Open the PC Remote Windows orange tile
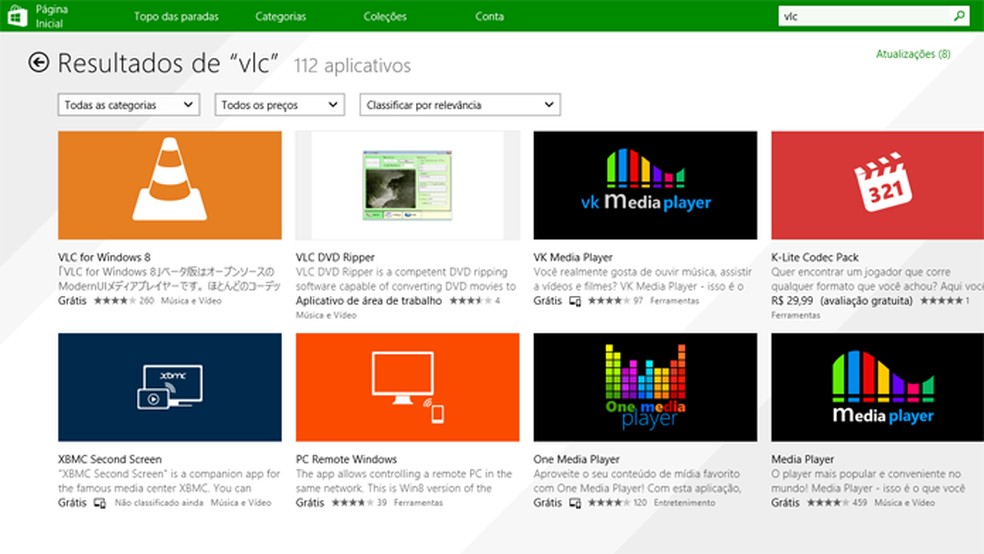Viewport: 984px width, 554px height. [407, 387]
